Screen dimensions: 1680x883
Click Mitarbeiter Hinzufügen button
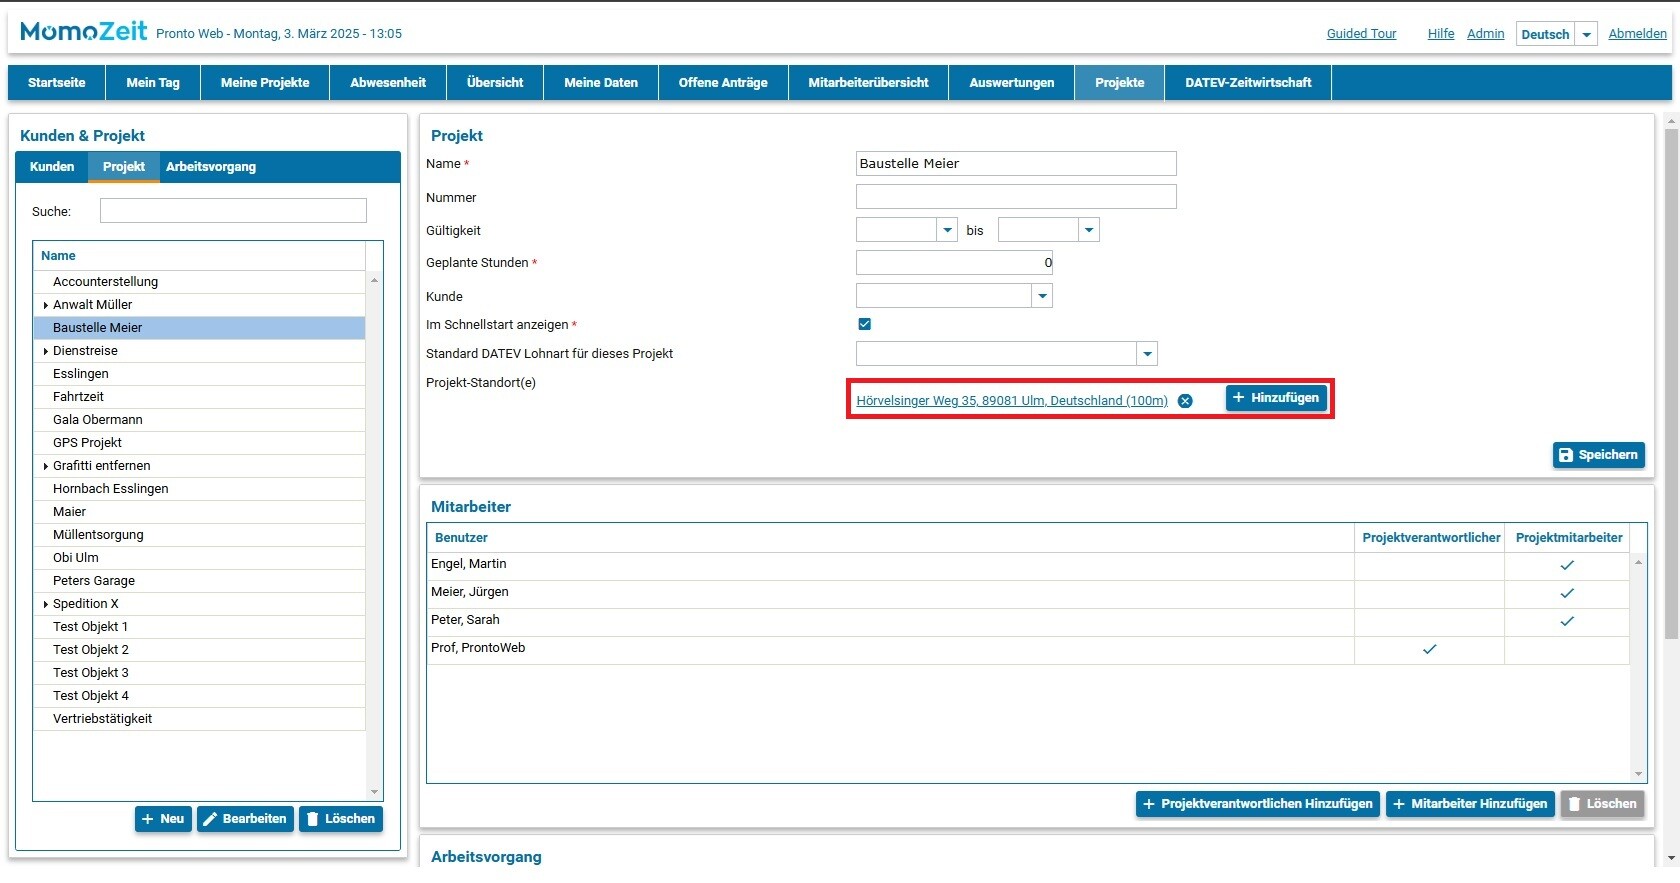pos(1469,804)
